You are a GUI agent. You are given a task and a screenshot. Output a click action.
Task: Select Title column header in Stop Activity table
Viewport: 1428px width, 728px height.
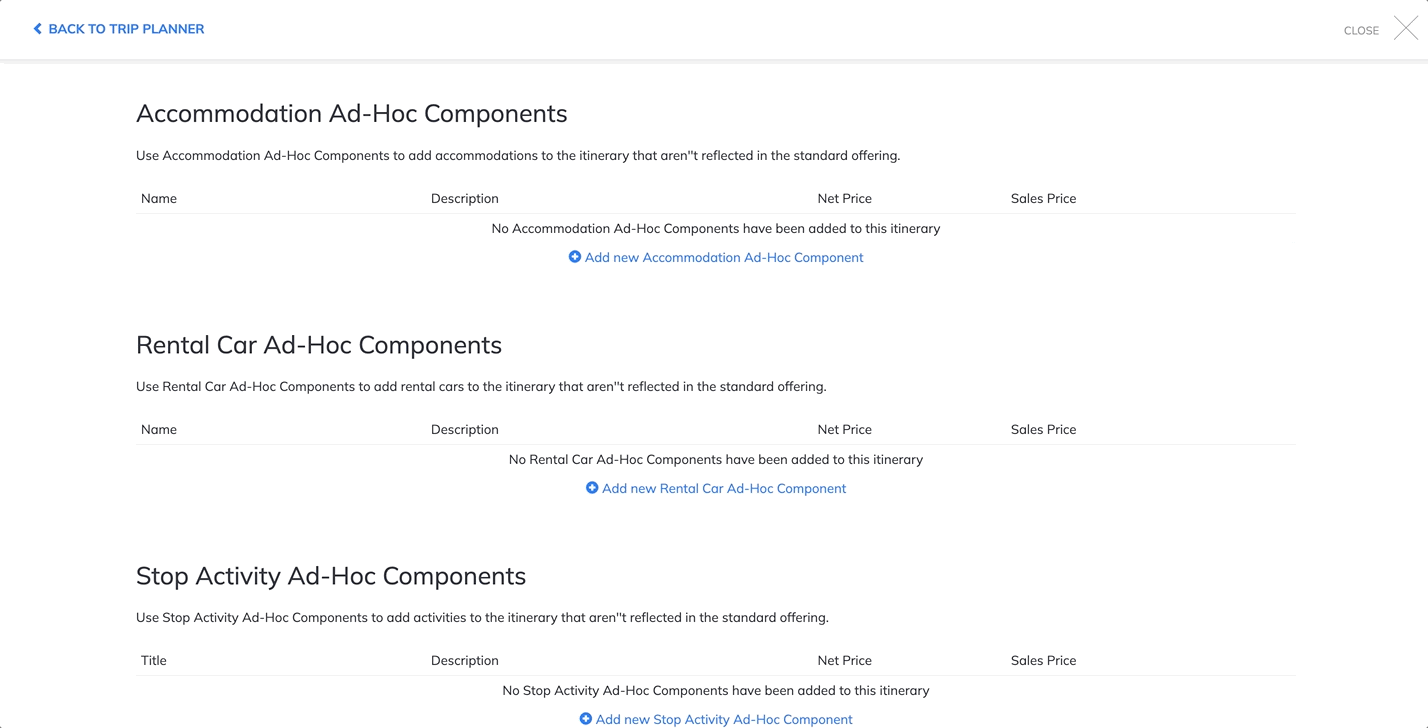[x=154, y=660]
